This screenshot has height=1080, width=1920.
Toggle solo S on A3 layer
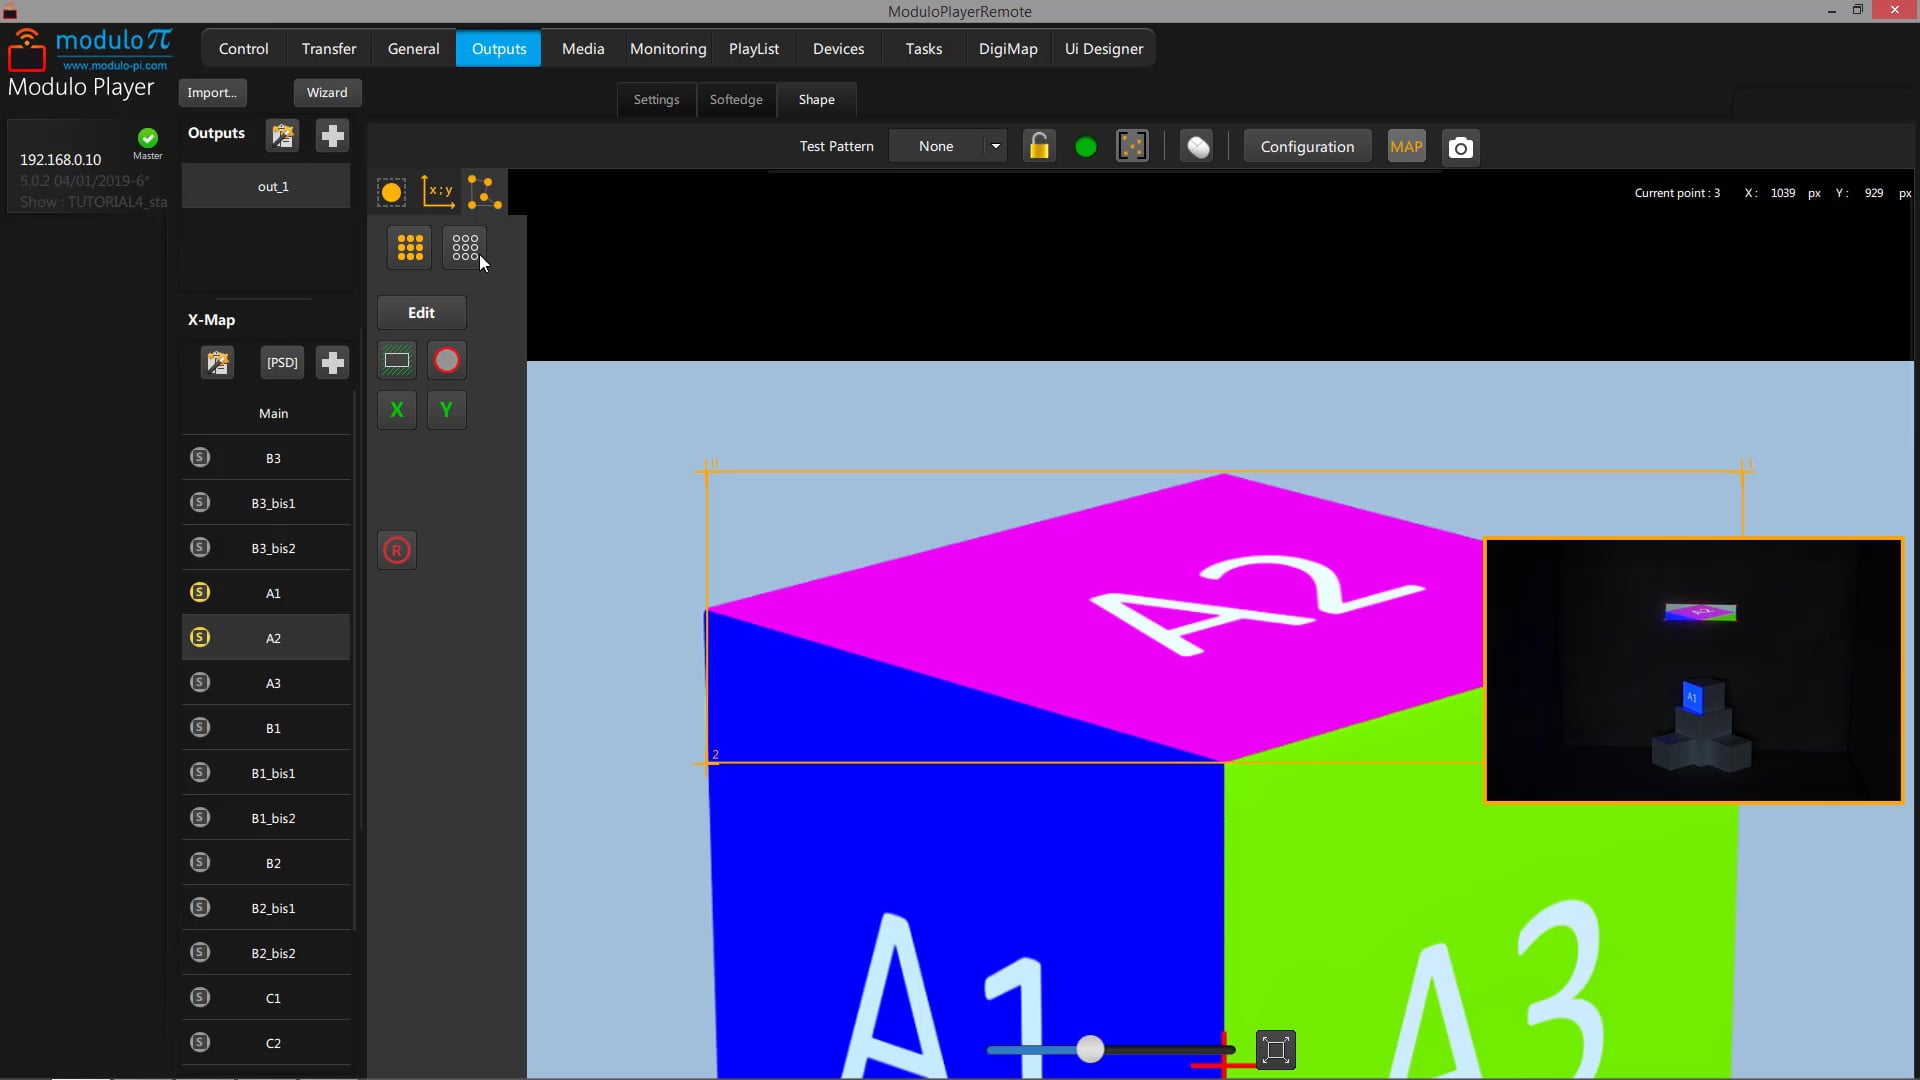[x=200, y=682]
